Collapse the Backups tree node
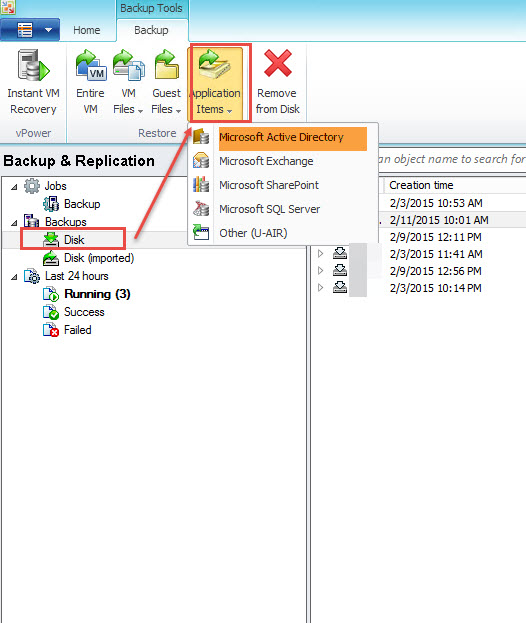The image size is (526, 623). pyautogui.click(x=14, y=222)
